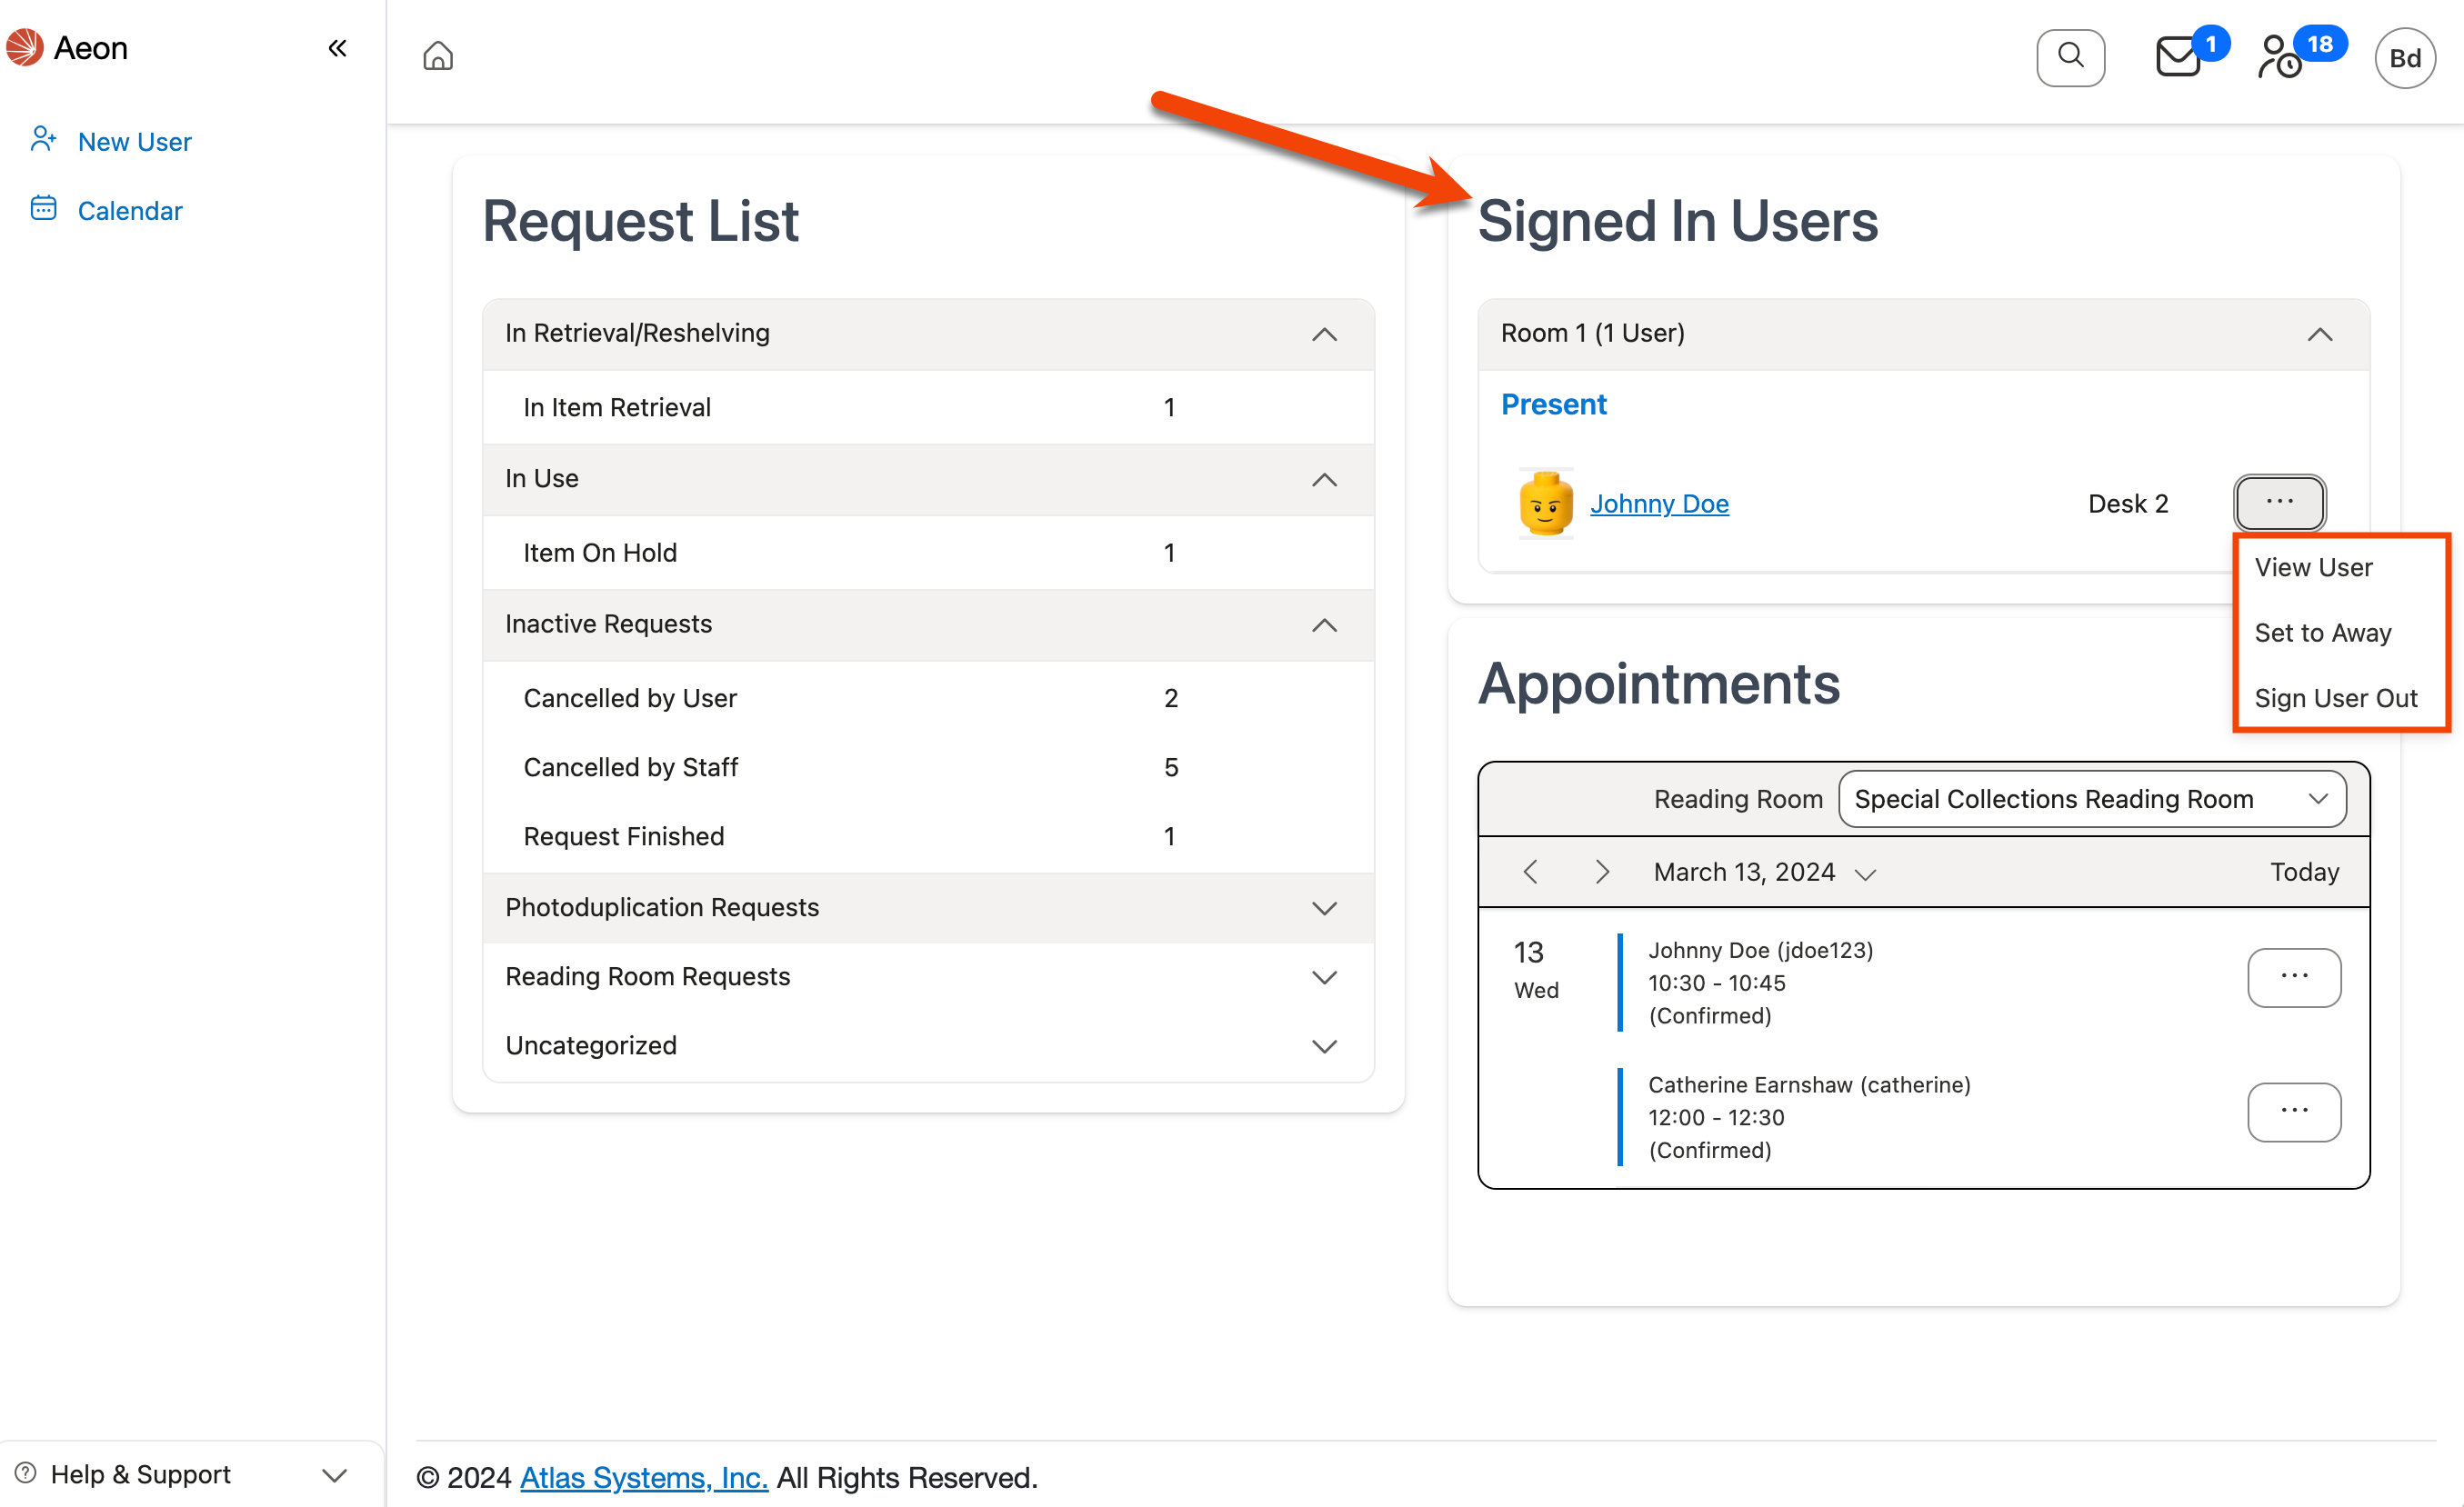Viewport: 2464px width, 1507px height.
Task: Open the messages envelope icon
Action: pyautogui.click(x=2176, y=57)
